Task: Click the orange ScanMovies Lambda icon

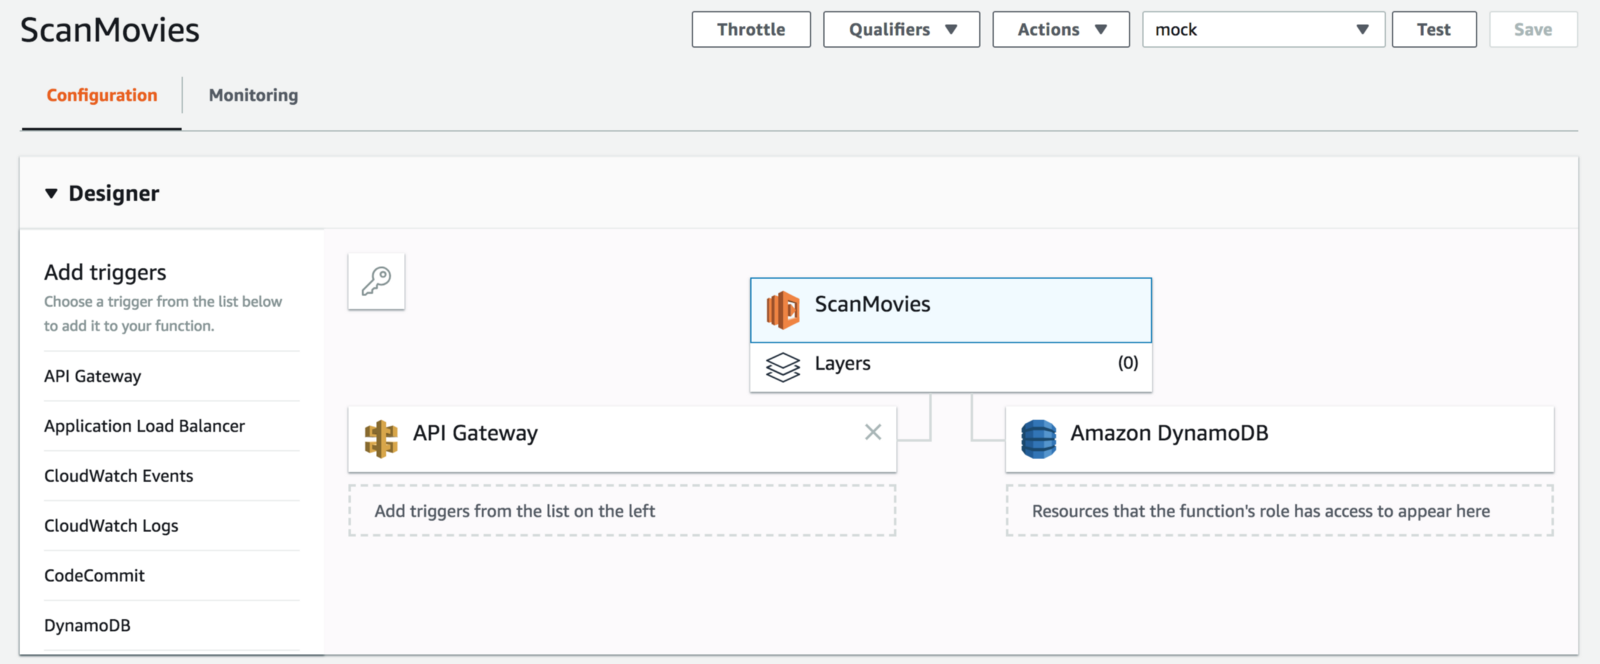Action: click(x=783, y=310)
